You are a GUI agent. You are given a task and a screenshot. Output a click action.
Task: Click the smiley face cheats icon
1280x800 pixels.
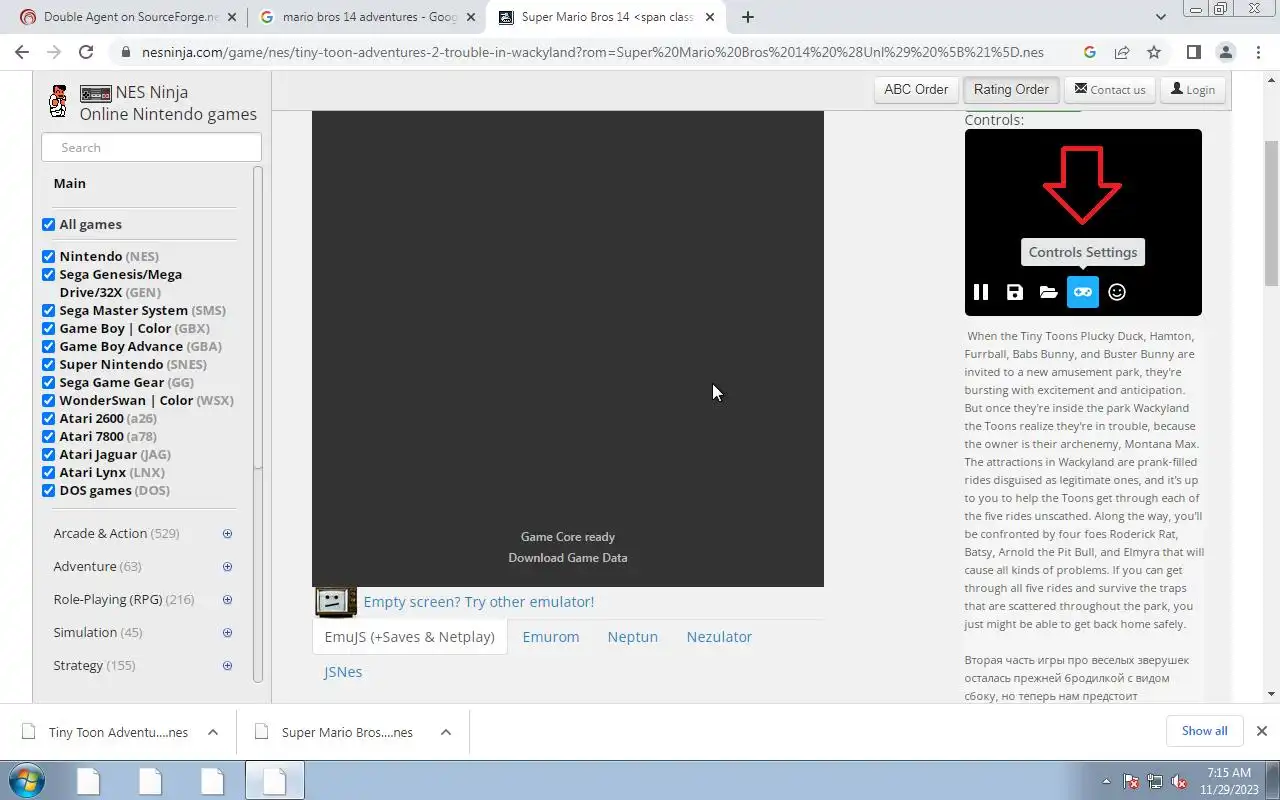pos(1117,292)
